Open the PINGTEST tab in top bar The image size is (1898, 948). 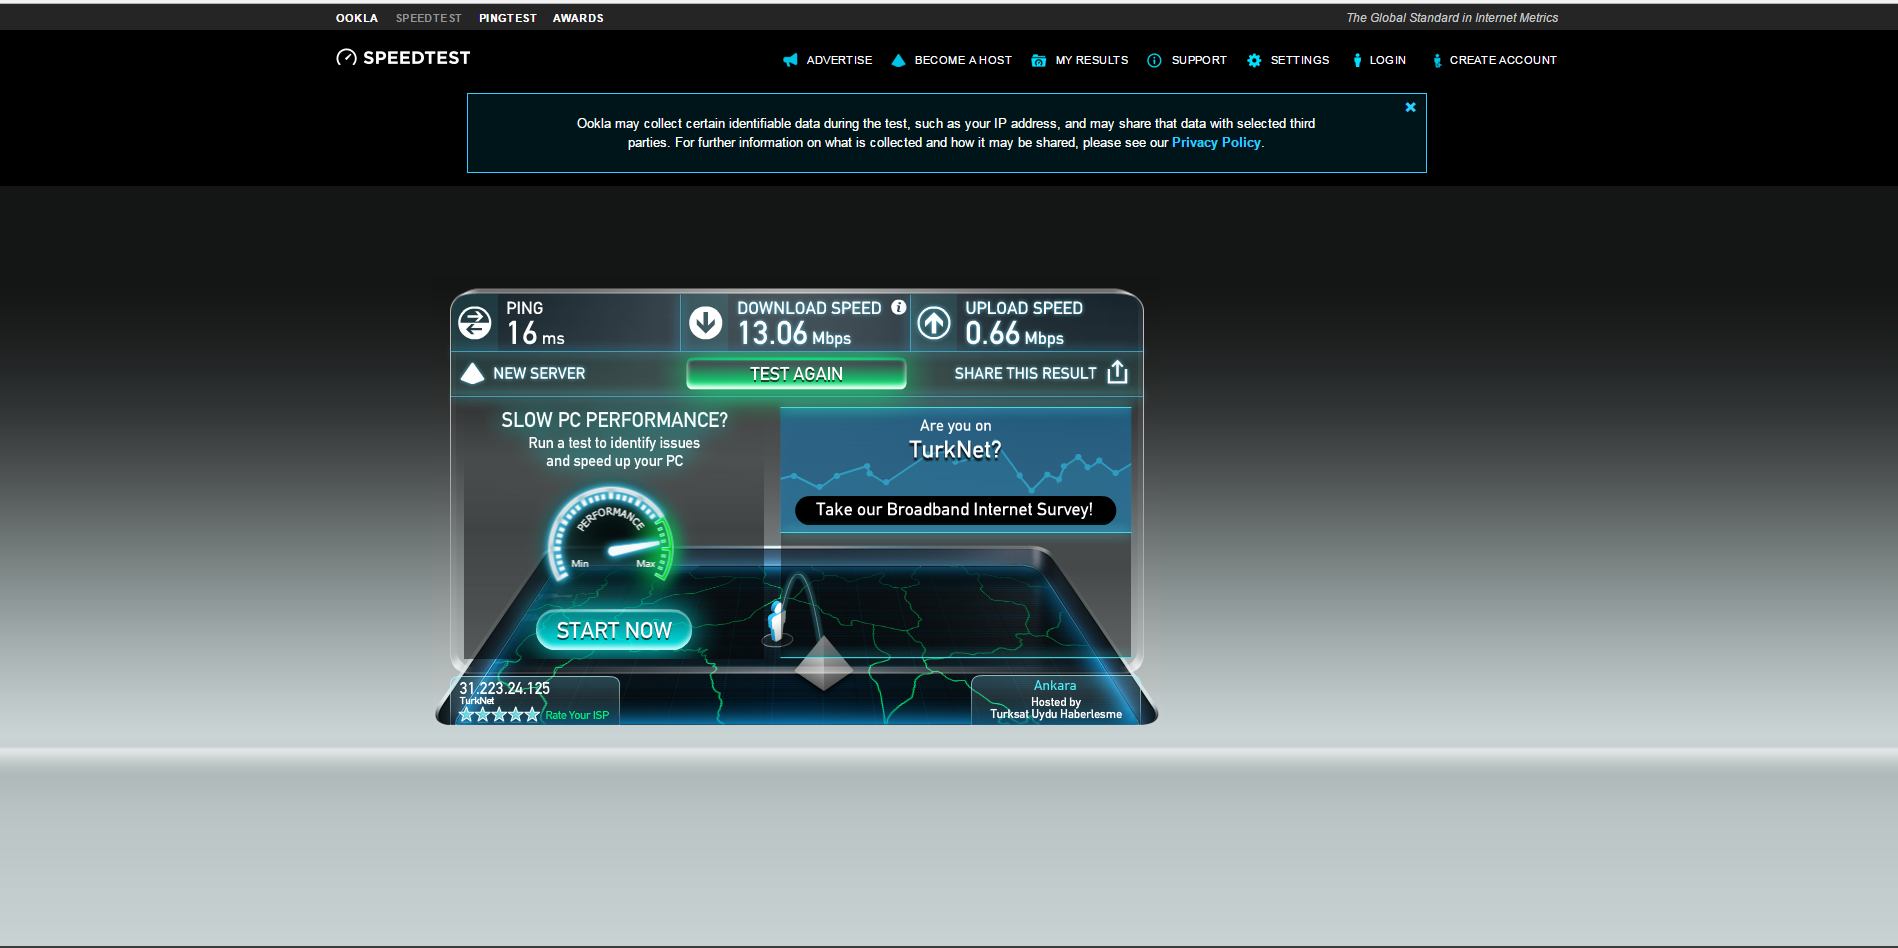click(x=508, y=18)
